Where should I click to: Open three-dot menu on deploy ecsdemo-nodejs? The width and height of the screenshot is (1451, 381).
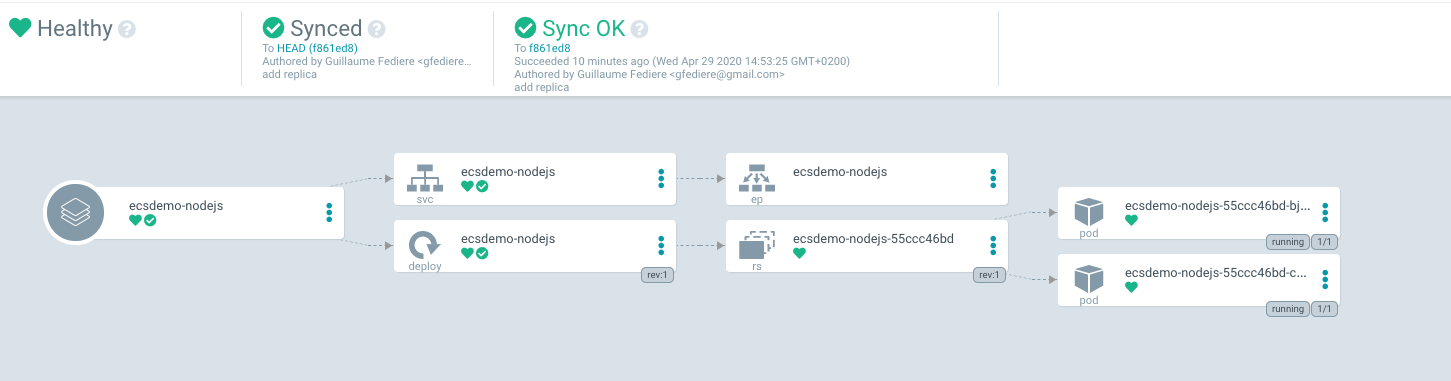[x=661, y=245]
